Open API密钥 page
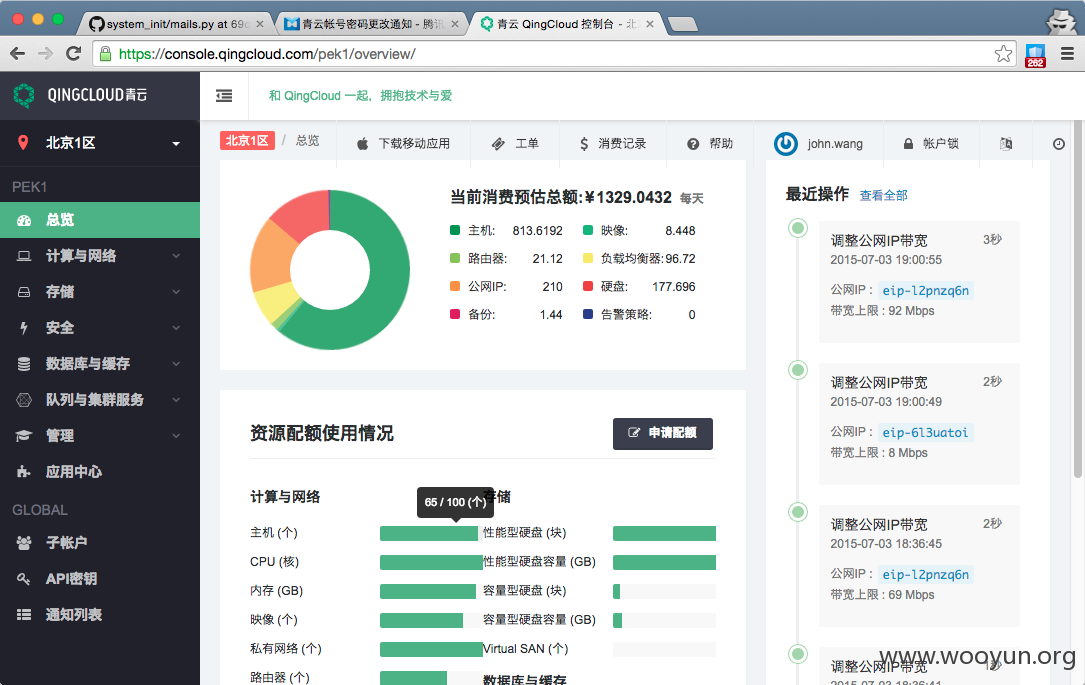This screenshot has height=685, width=1085. (x=100, y=578)
